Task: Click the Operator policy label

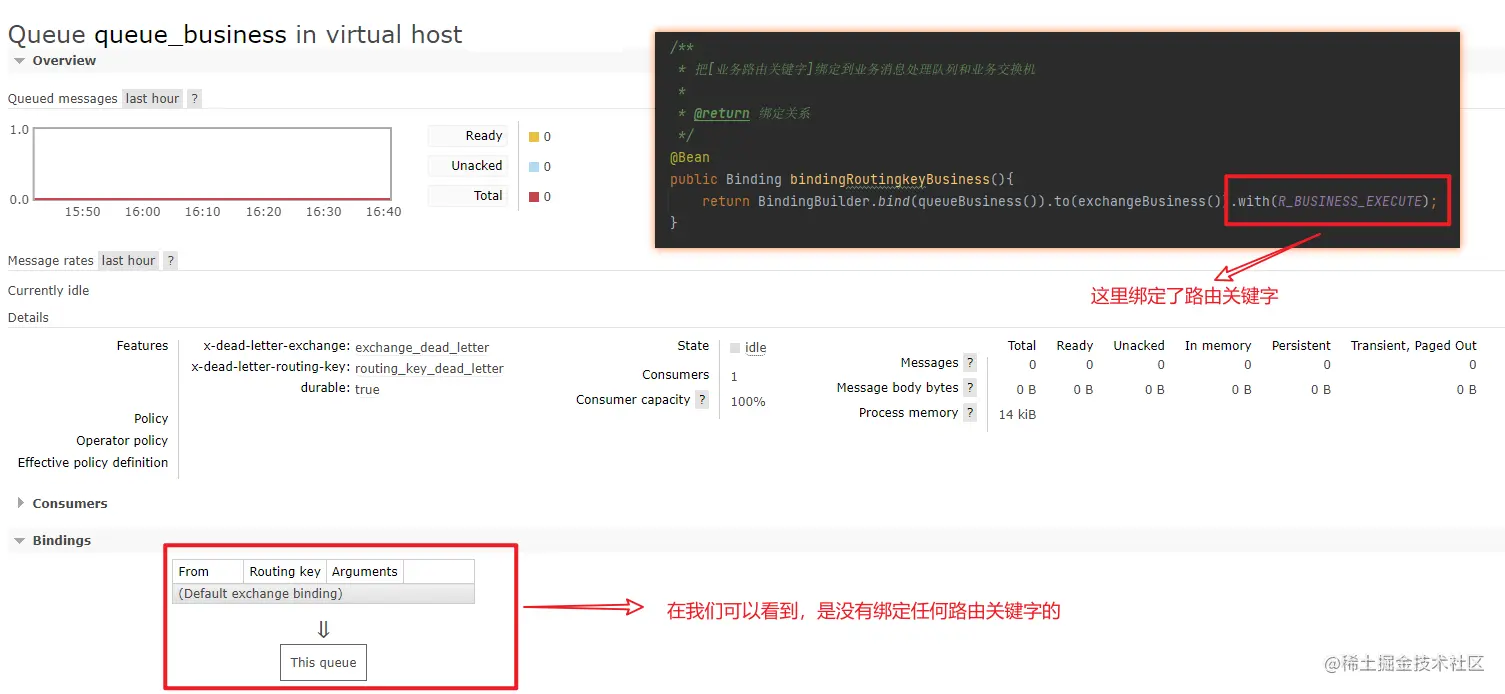Action: point(122,441)
